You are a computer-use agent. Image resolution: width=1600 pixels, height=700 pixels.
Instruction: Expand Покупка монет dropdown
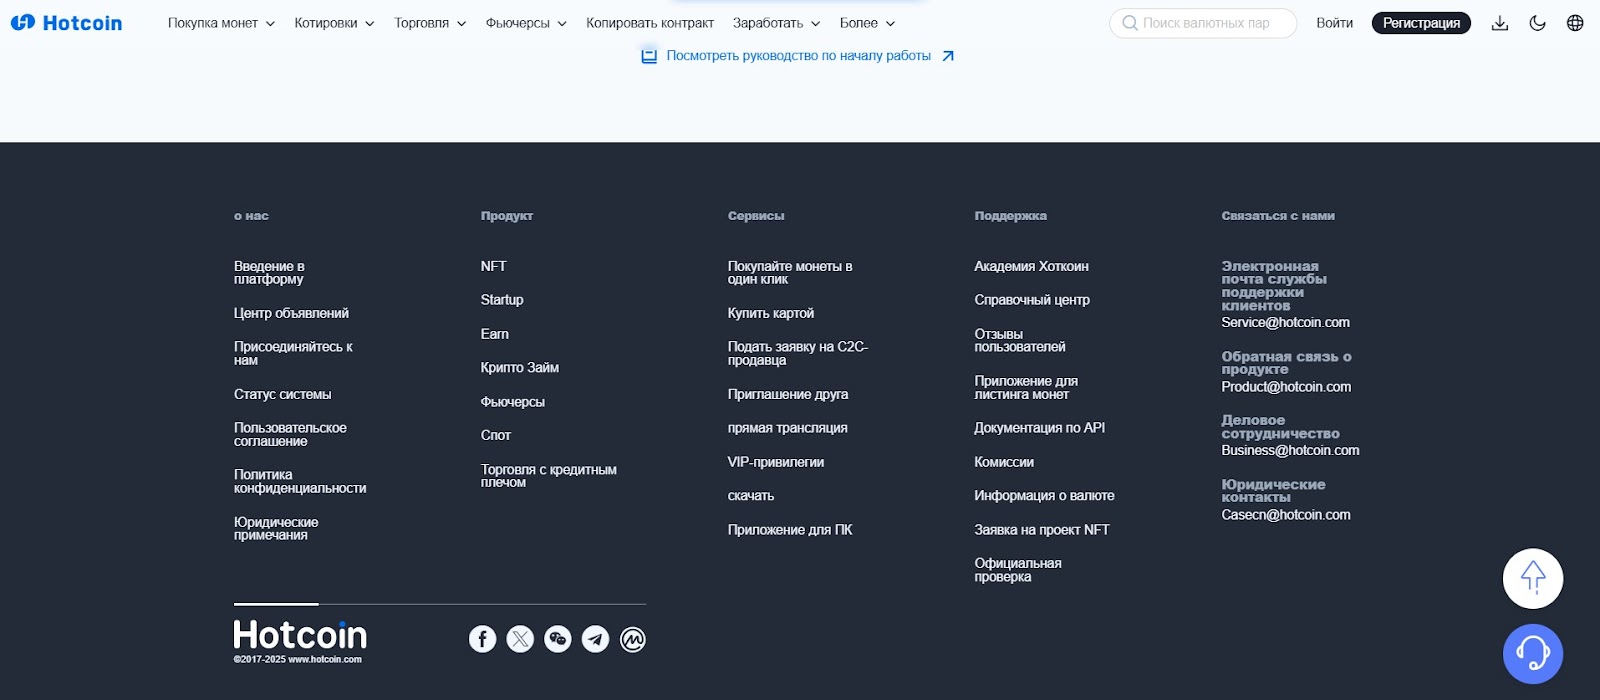221,23
